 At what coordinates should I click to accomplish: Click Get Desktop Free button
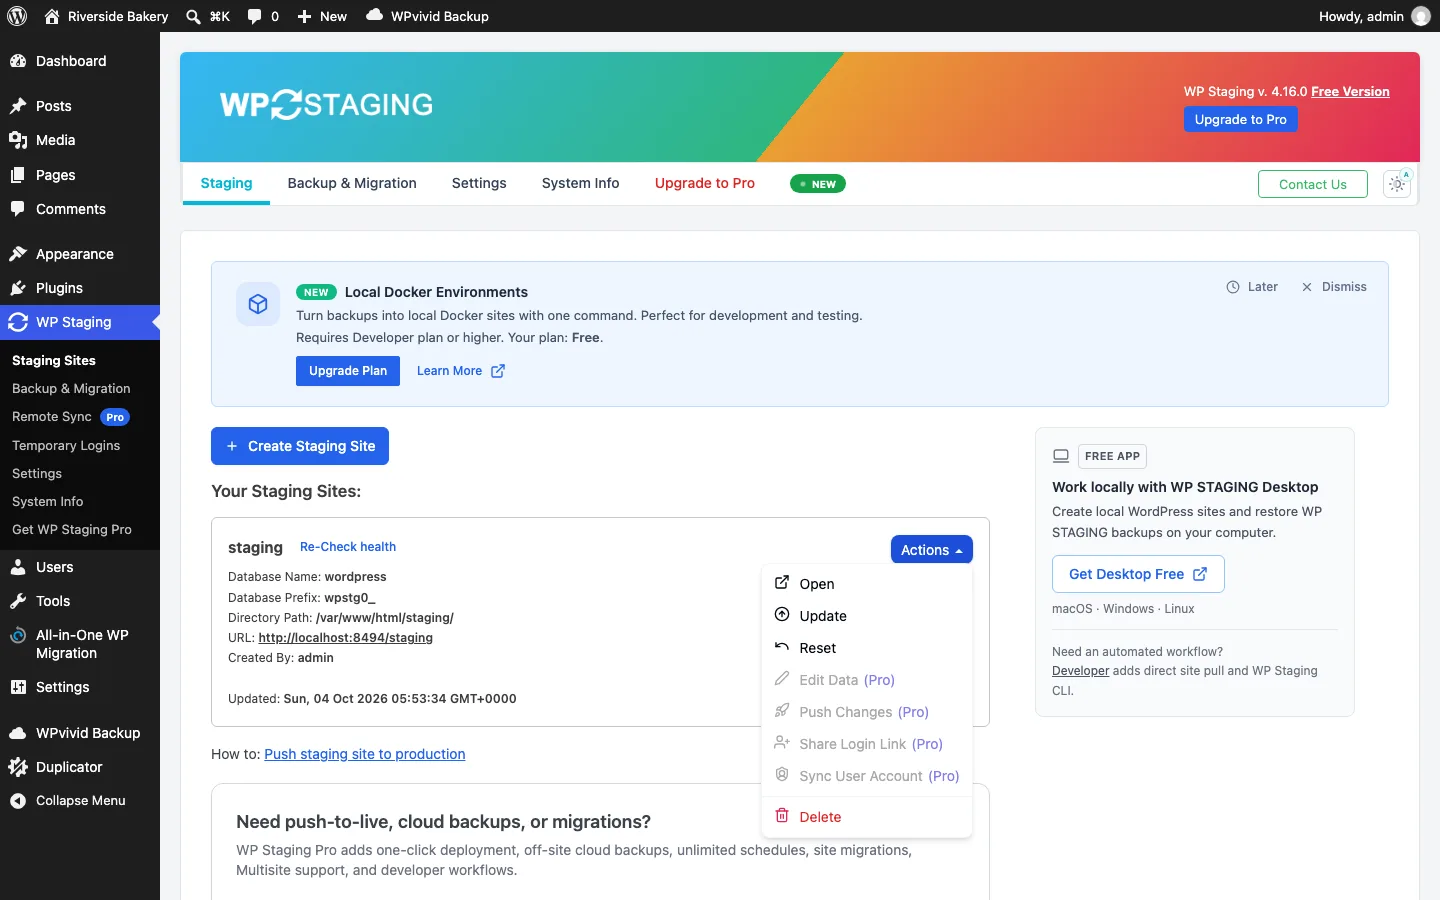tap(1138, 574)
